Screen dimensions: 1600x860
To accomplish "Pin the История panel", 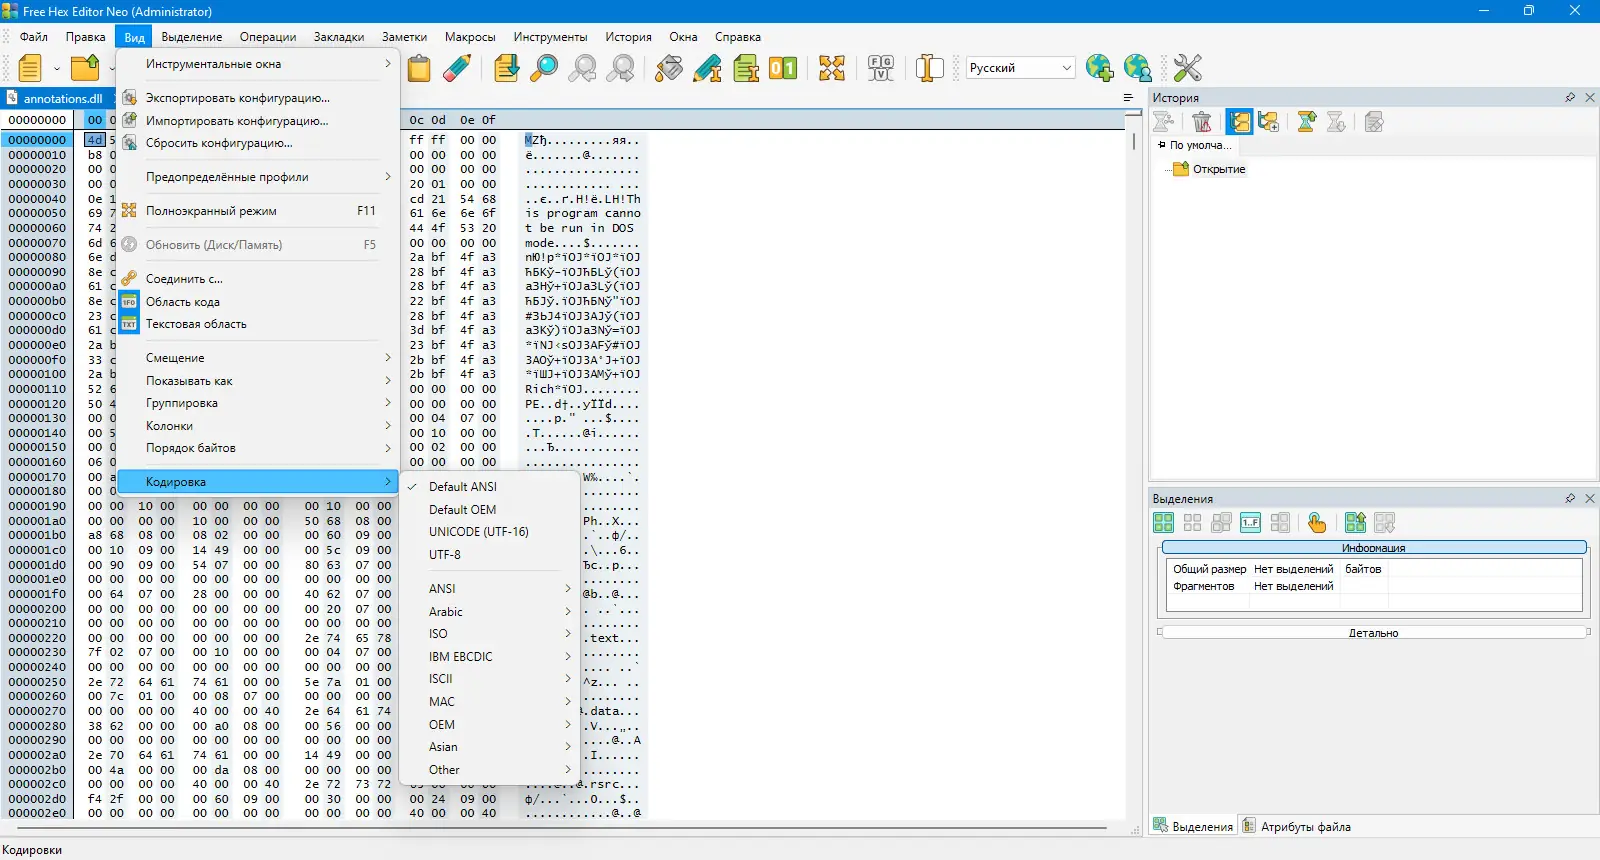I will click(x=1570, y=98).
